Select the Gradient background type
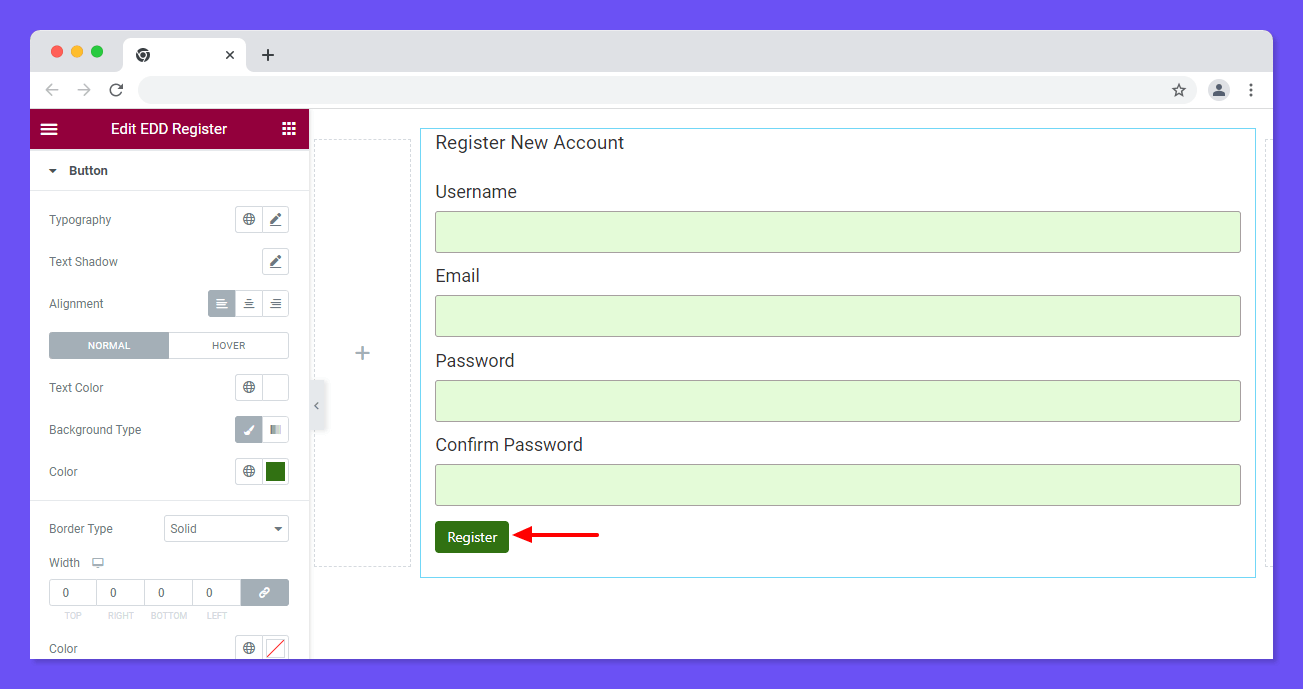The width and height of the screenshot is (1303, 689). (x=275, y=429)
